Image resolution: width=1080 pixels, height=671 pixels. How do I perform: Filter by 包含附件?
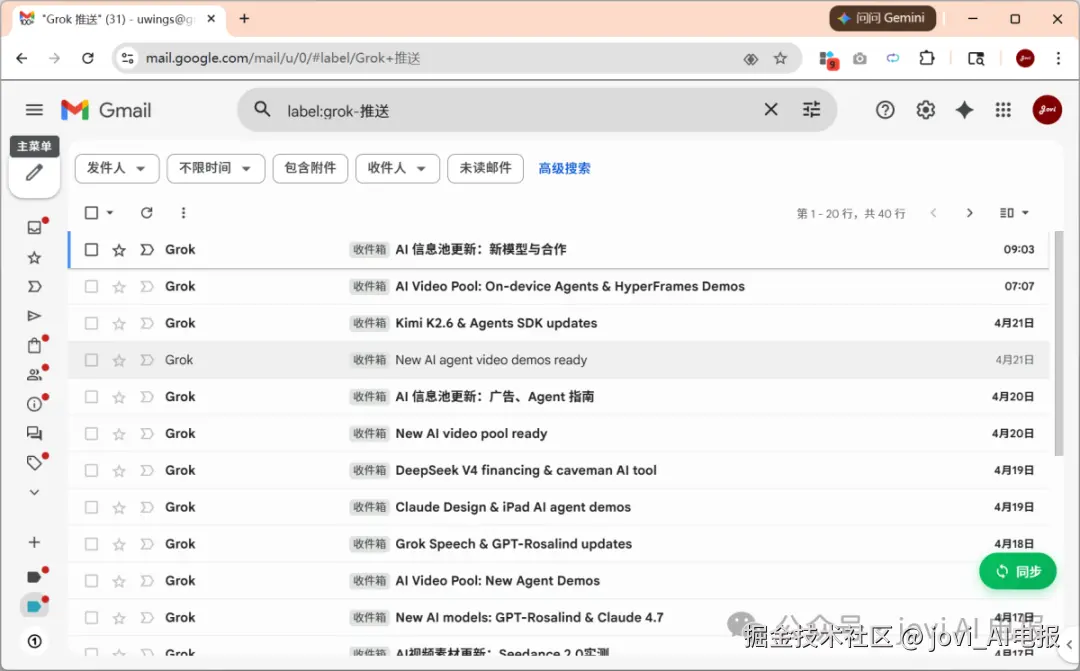coord(310,168)
